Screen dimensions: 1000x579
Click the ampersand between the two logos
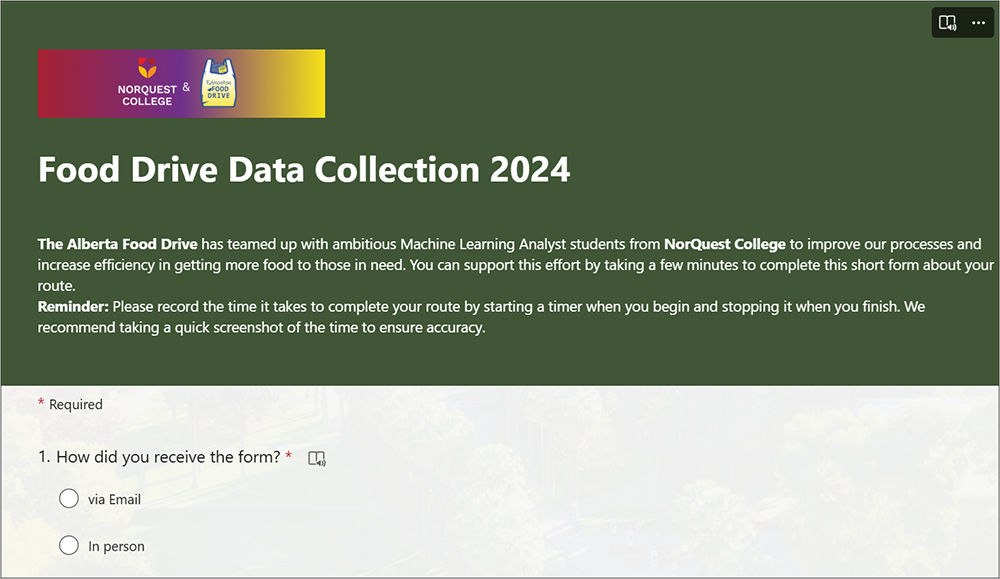coord(186,85)
